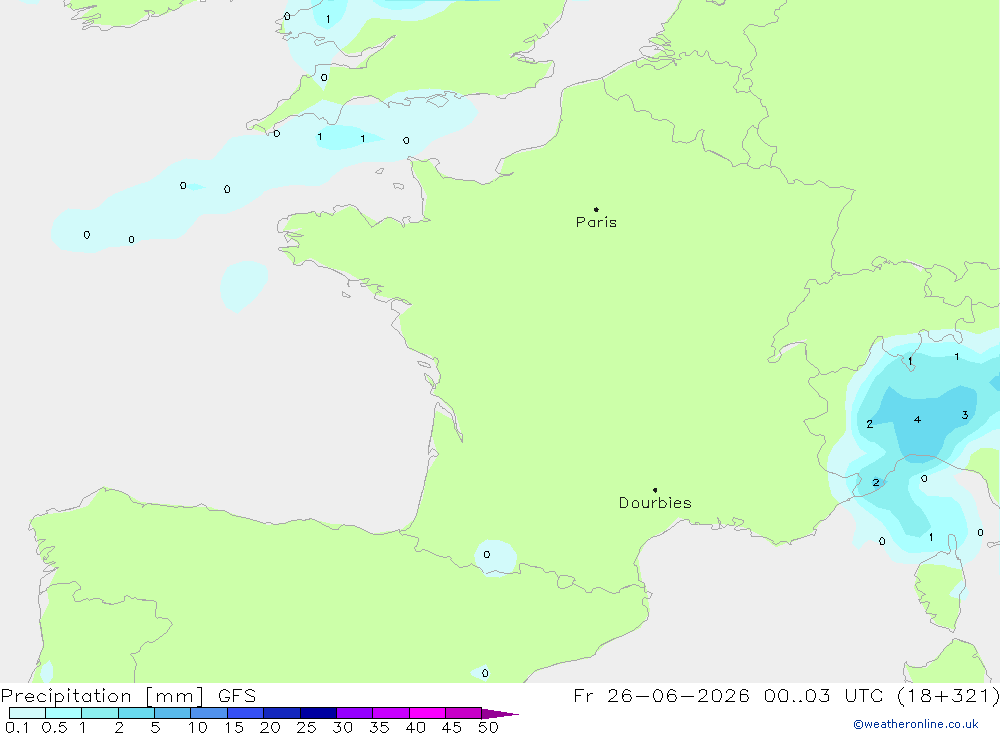The image size is (1000, 733).
Task: Click the '10' legend scale label
Action: tap(198, 727)
